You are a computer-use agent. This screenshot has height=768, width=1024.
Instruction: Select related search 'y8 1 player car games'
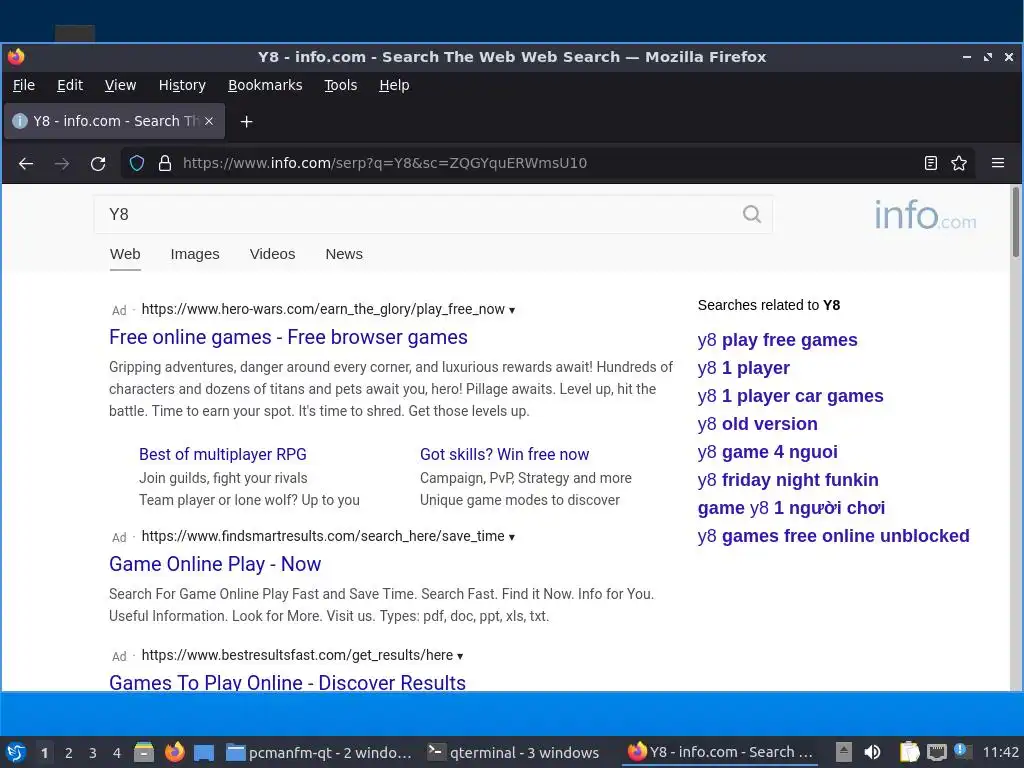coord(790,396)
